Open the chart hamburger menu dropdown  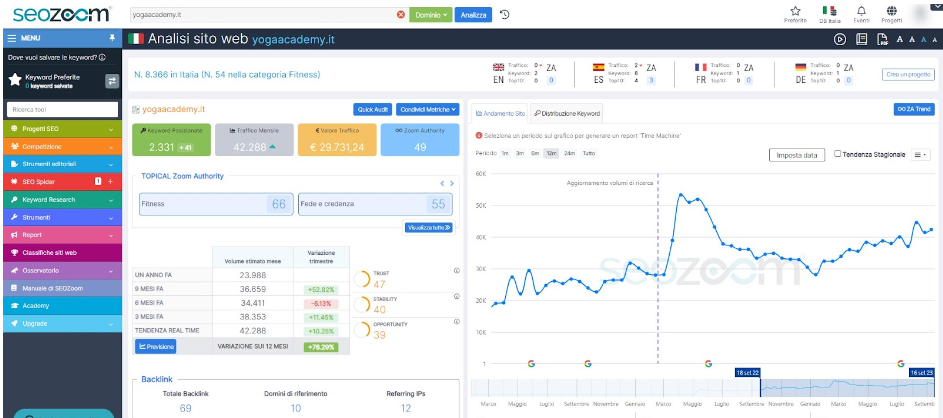(x=920, y=155)
